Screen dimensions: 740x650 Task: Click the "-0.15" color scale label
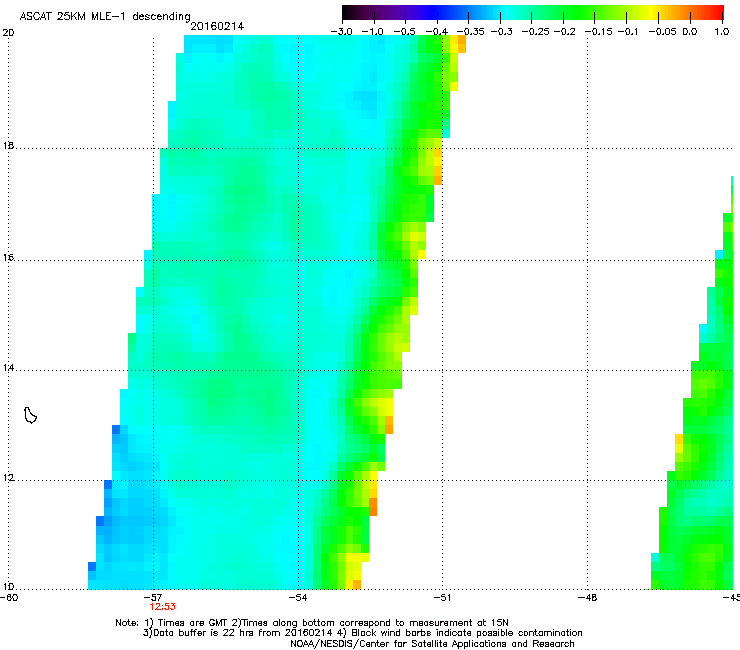click(x=598, y=32)
